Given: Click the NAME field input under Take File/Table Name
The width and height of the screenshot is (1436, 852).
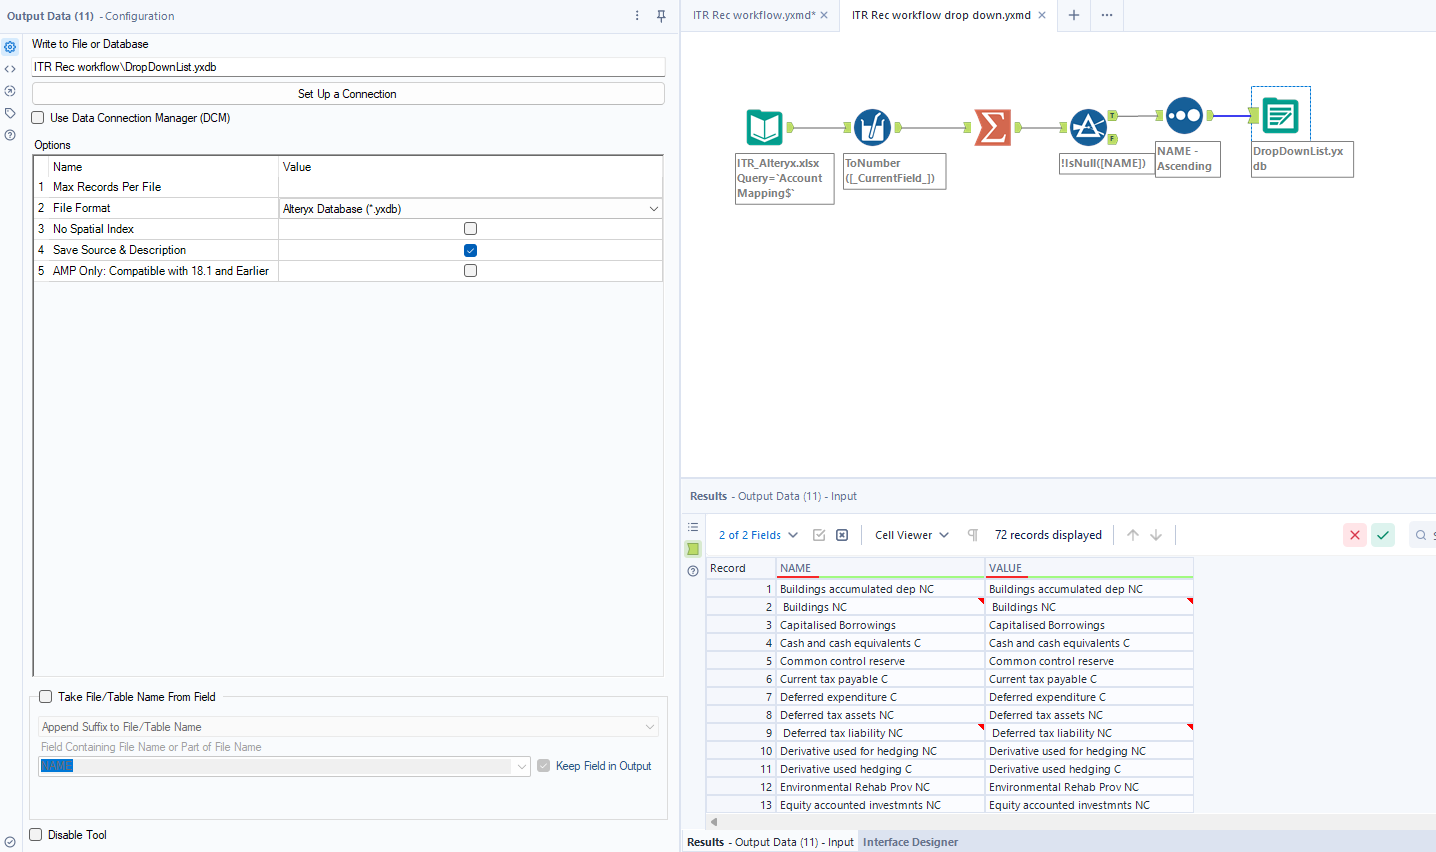Looking at the screenshot, I should pyautogui.click(x=280, y=765).
